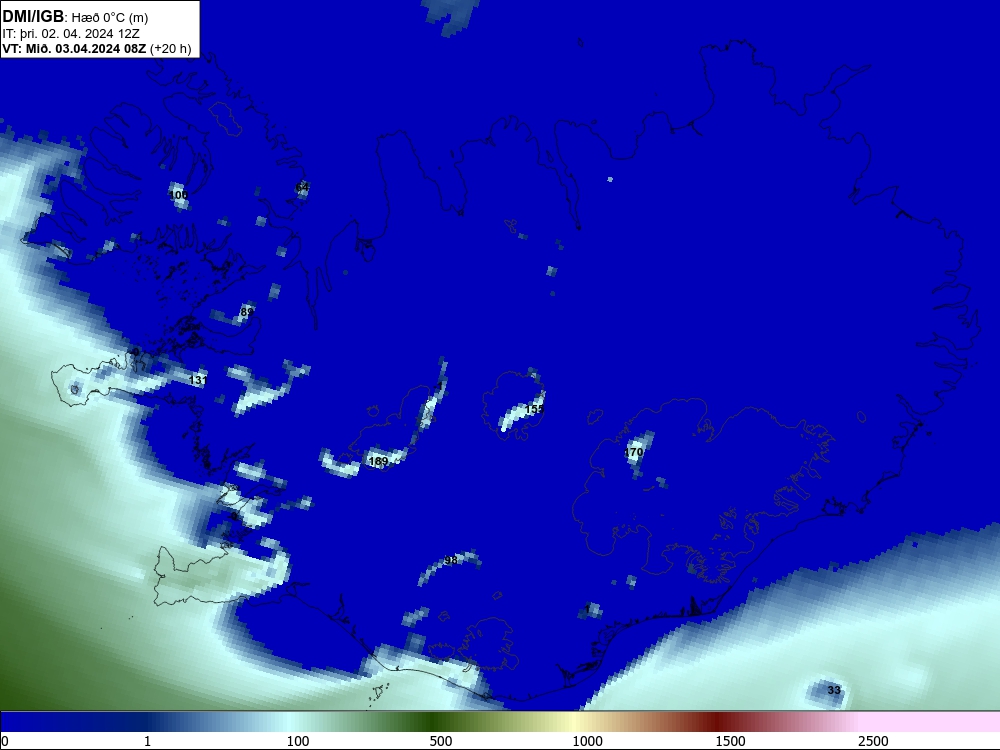Click the map value 89
Screen dimensions: 1000x750
(x=247, y=312)
